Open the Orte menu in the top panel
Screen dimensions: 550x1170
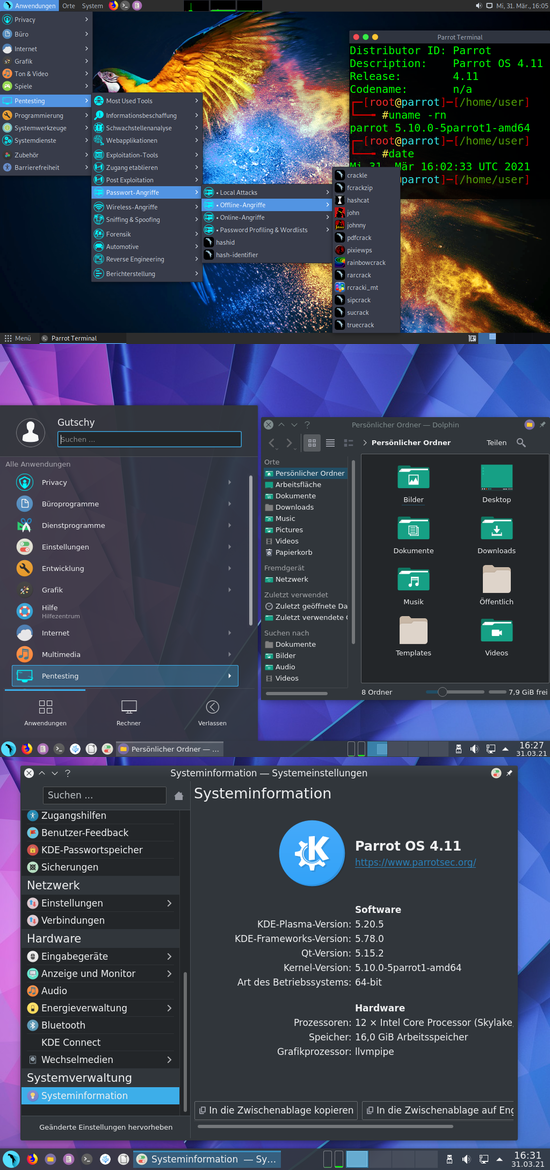click(x=69, y=5)
